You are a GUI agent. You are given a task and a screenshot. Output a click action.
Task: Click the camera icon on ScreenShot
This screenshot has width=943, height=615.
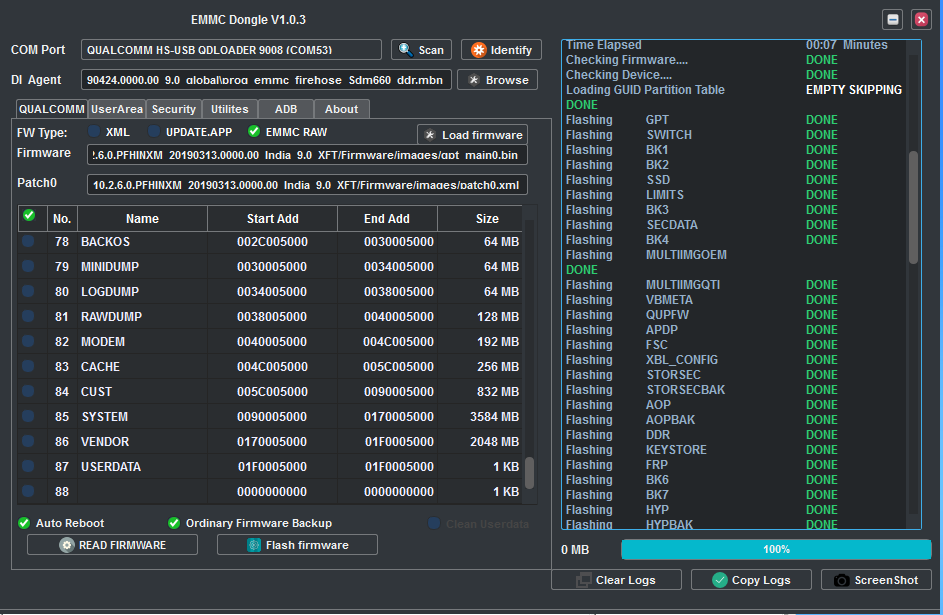841,580
